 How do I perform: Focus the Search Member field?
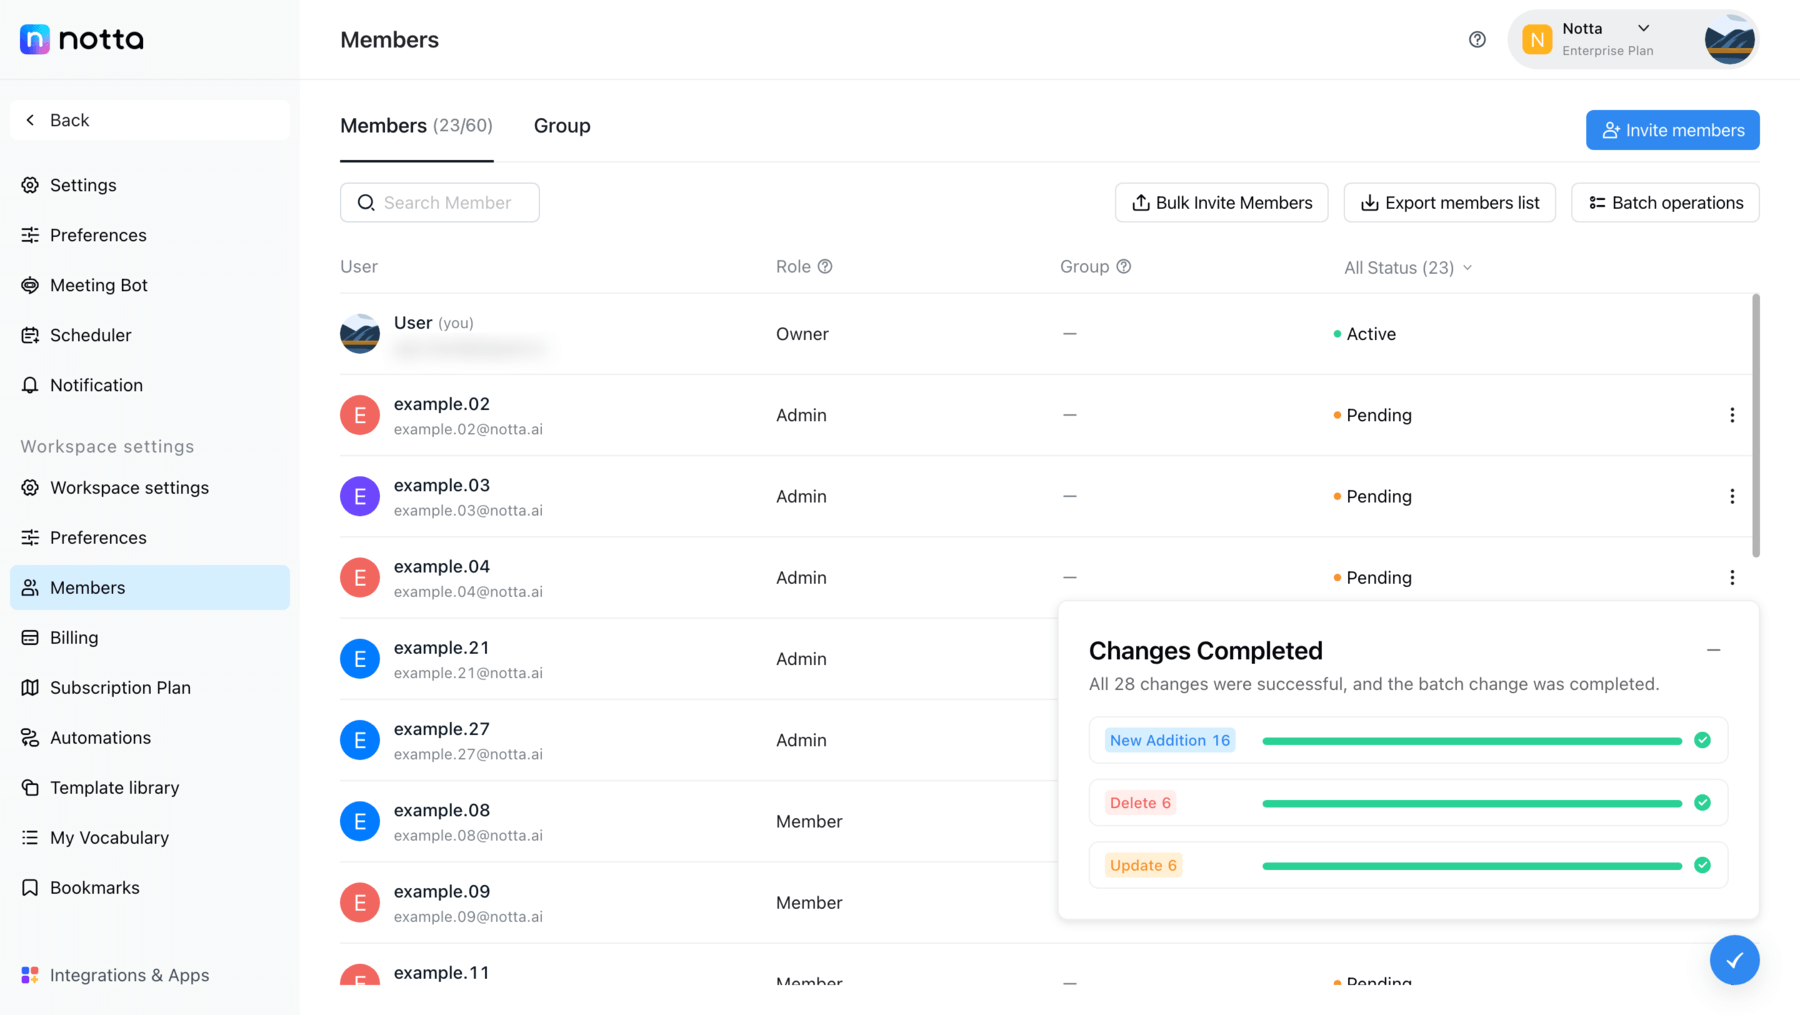(440, 202)
